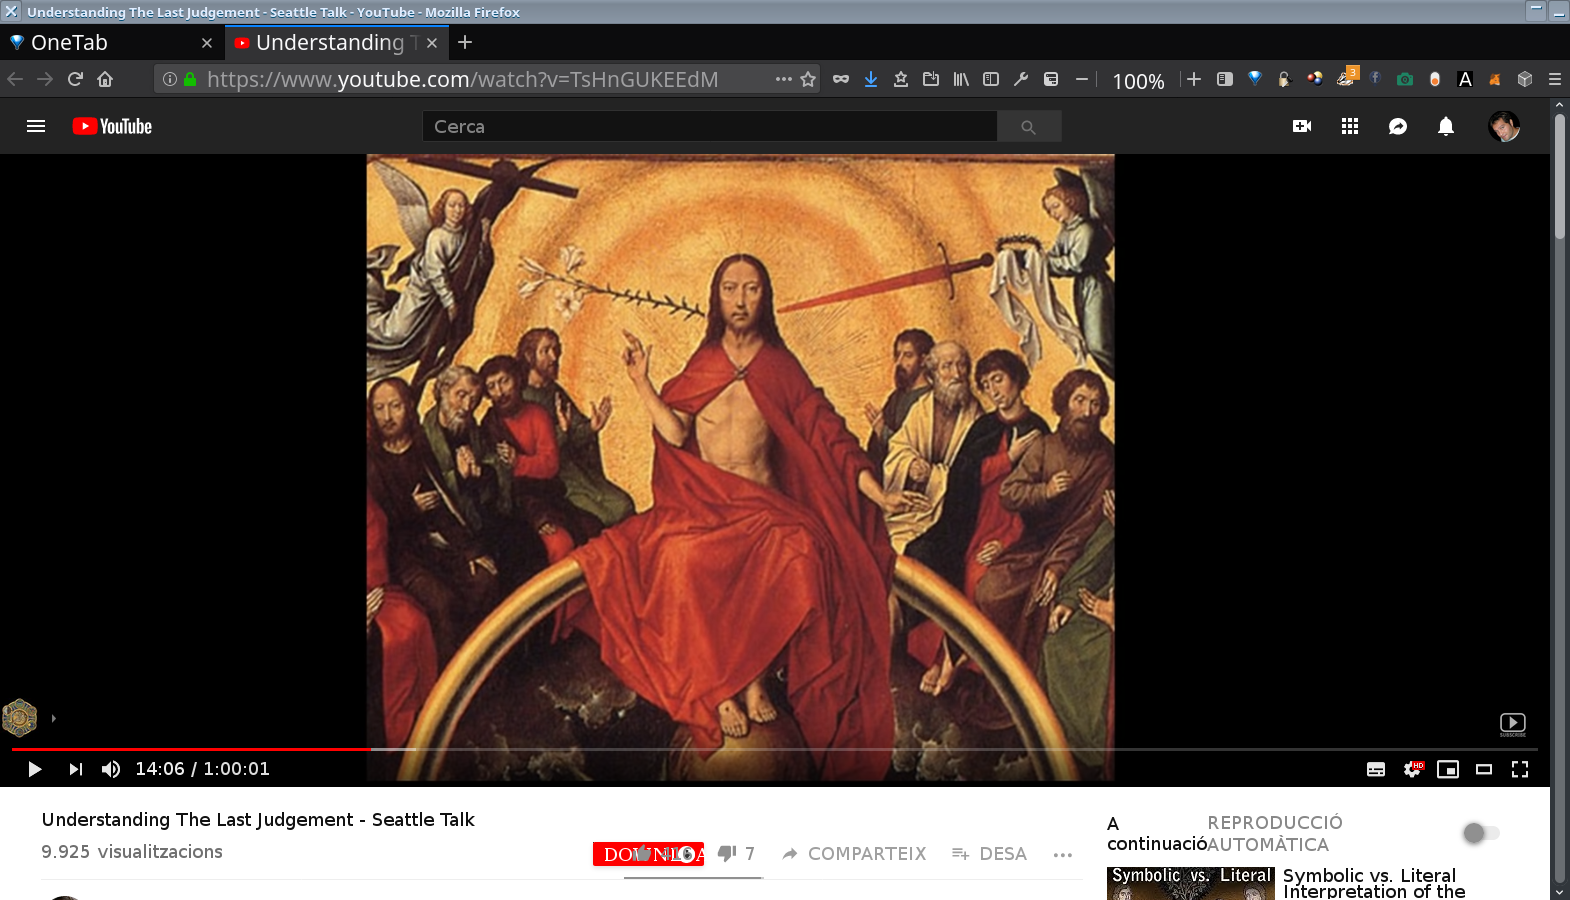
Task: Click the private mask icon in the toolbar
Action: pos(841,79)
